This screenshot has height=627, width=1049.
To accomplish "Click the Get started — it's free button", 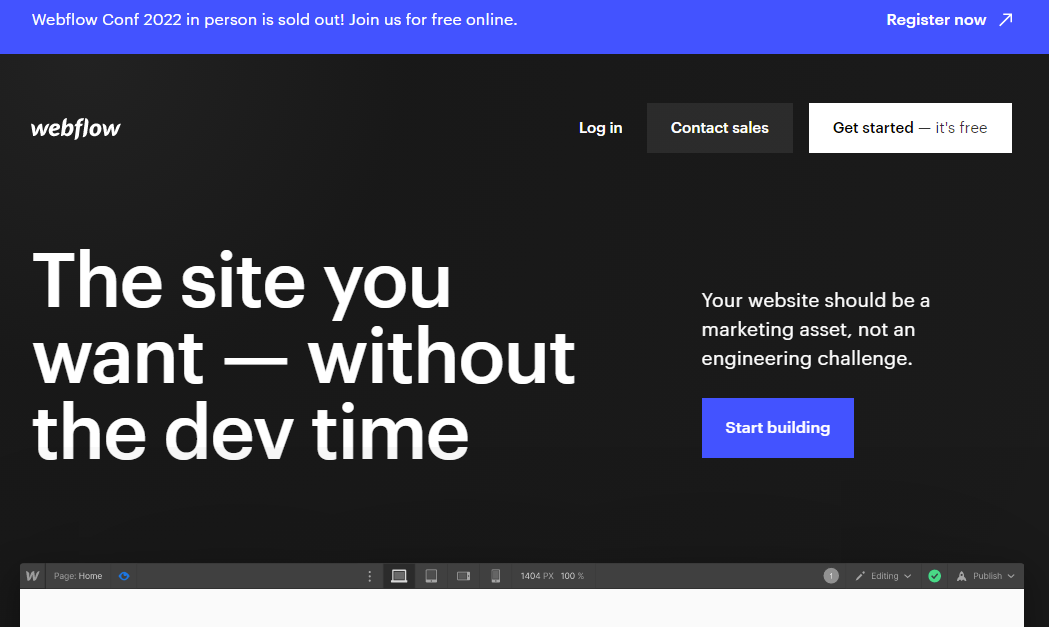I will 910,128.
